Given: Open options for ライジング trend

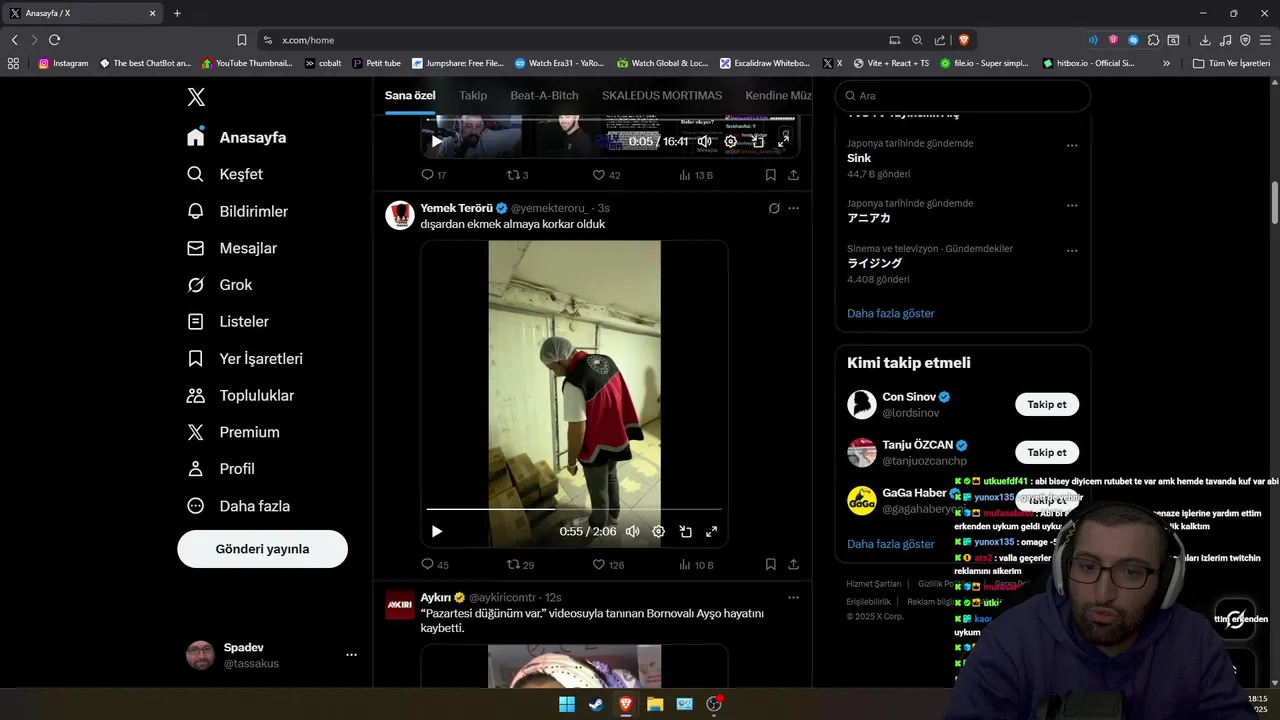Looking at the screenshot, I should click(1072, 250).
